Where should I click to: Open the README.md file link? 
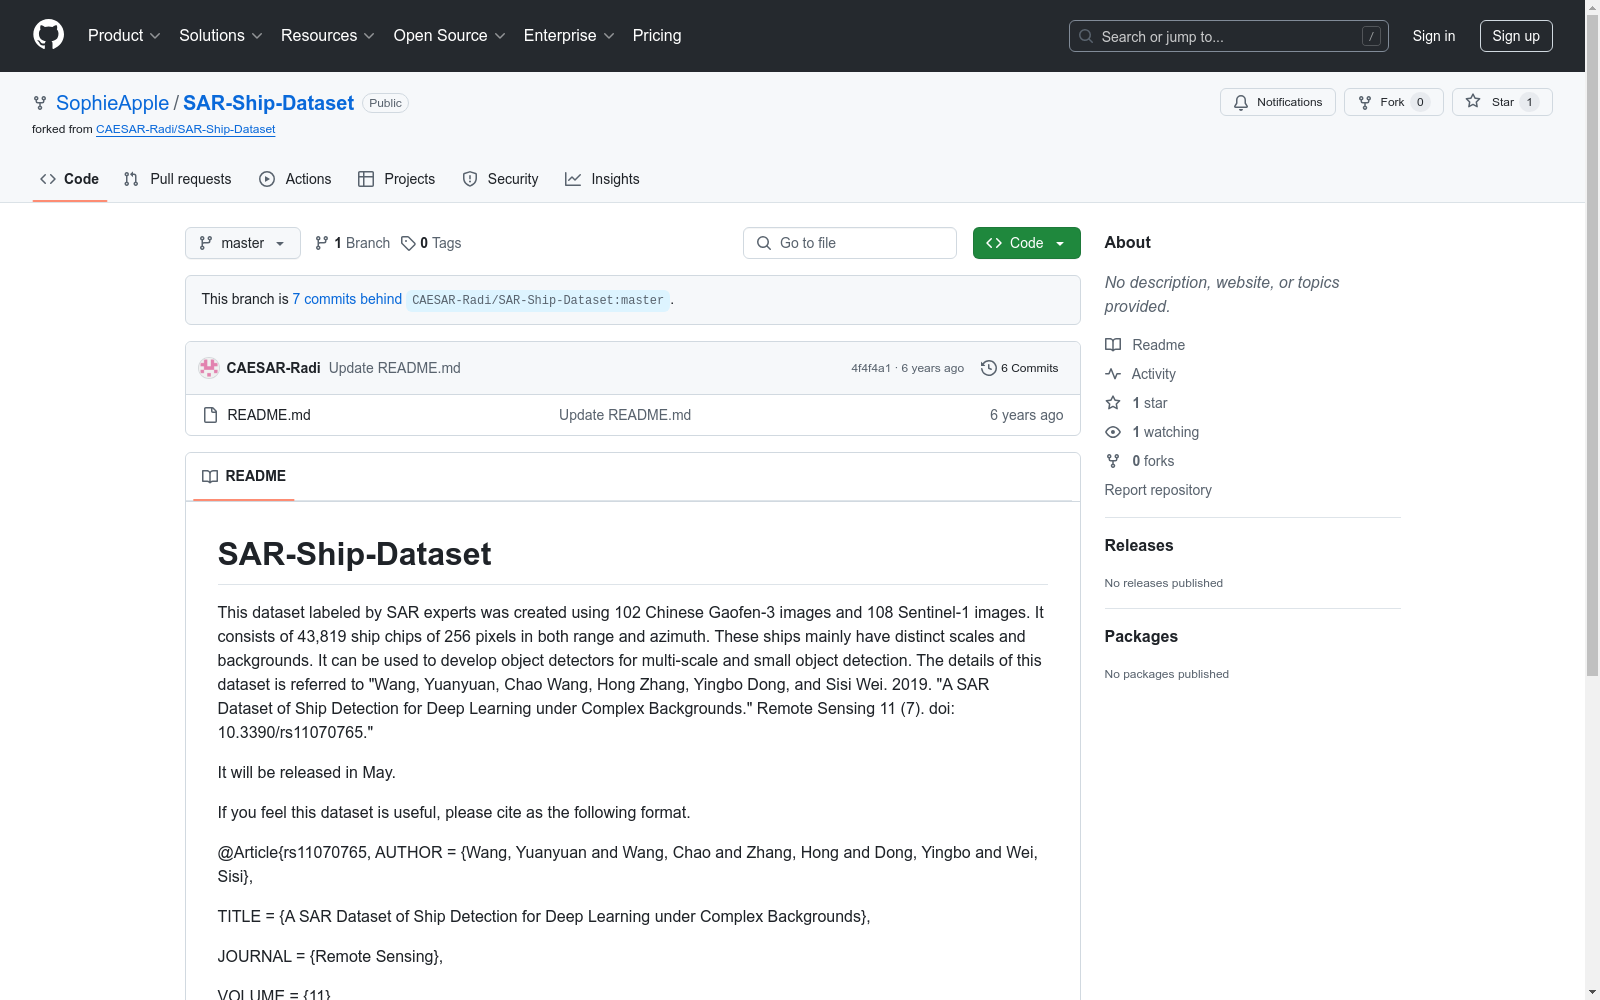(269, 415)
